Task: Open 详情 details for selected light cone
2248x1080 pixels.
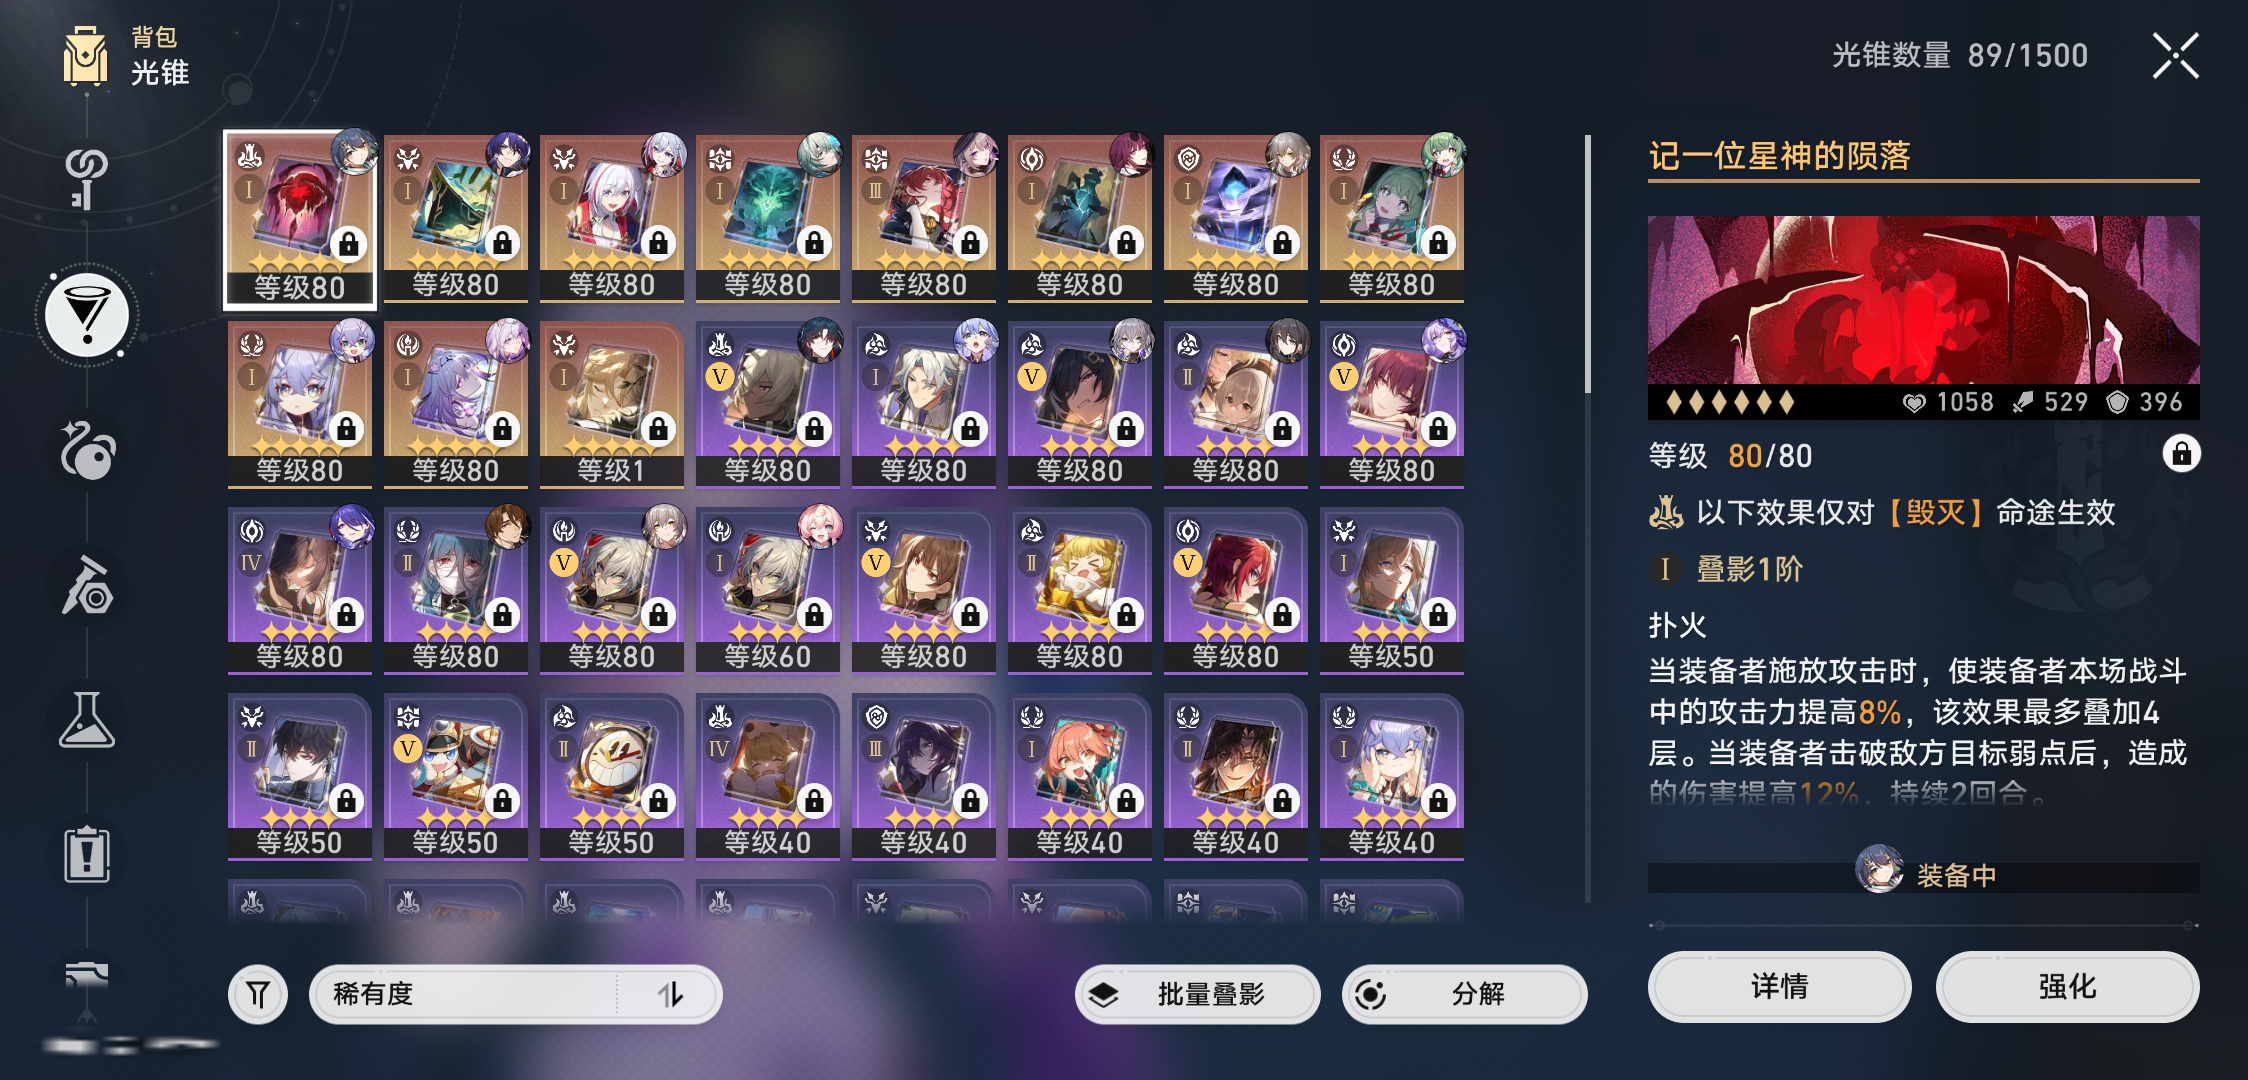Action: click(1779, 987)
